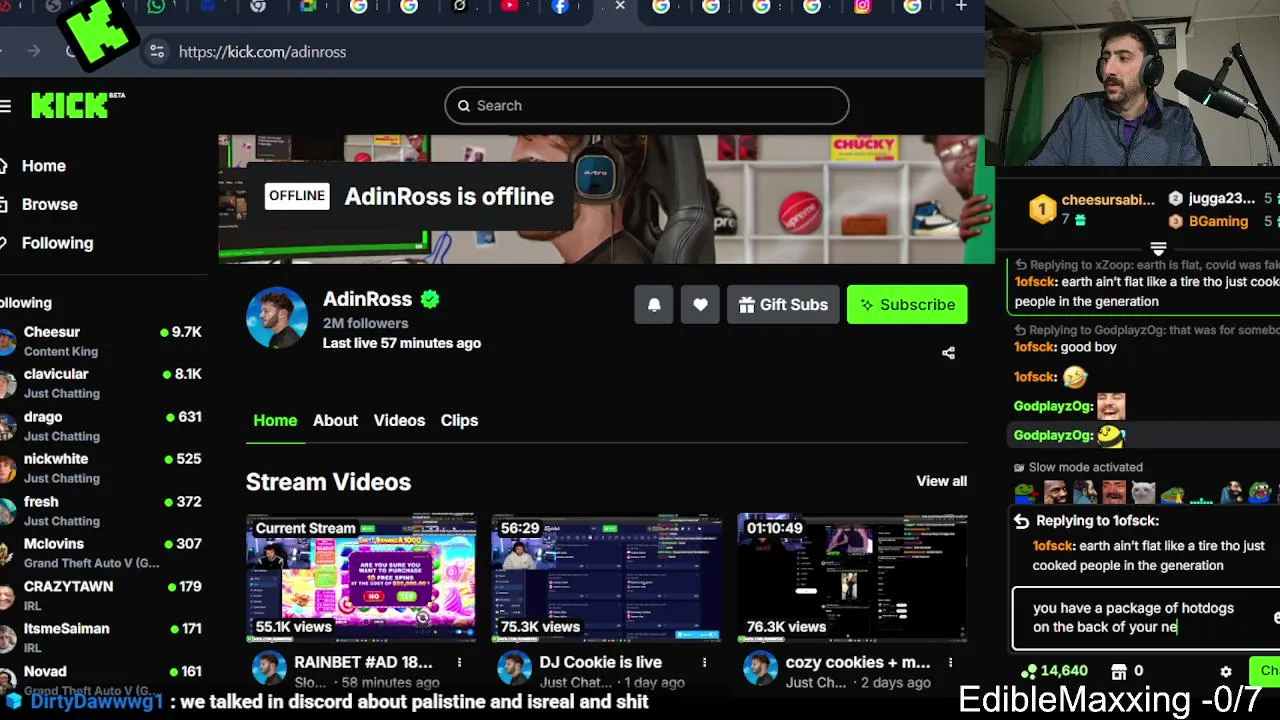Click the Kick logo in the header

tap(70, 105)
